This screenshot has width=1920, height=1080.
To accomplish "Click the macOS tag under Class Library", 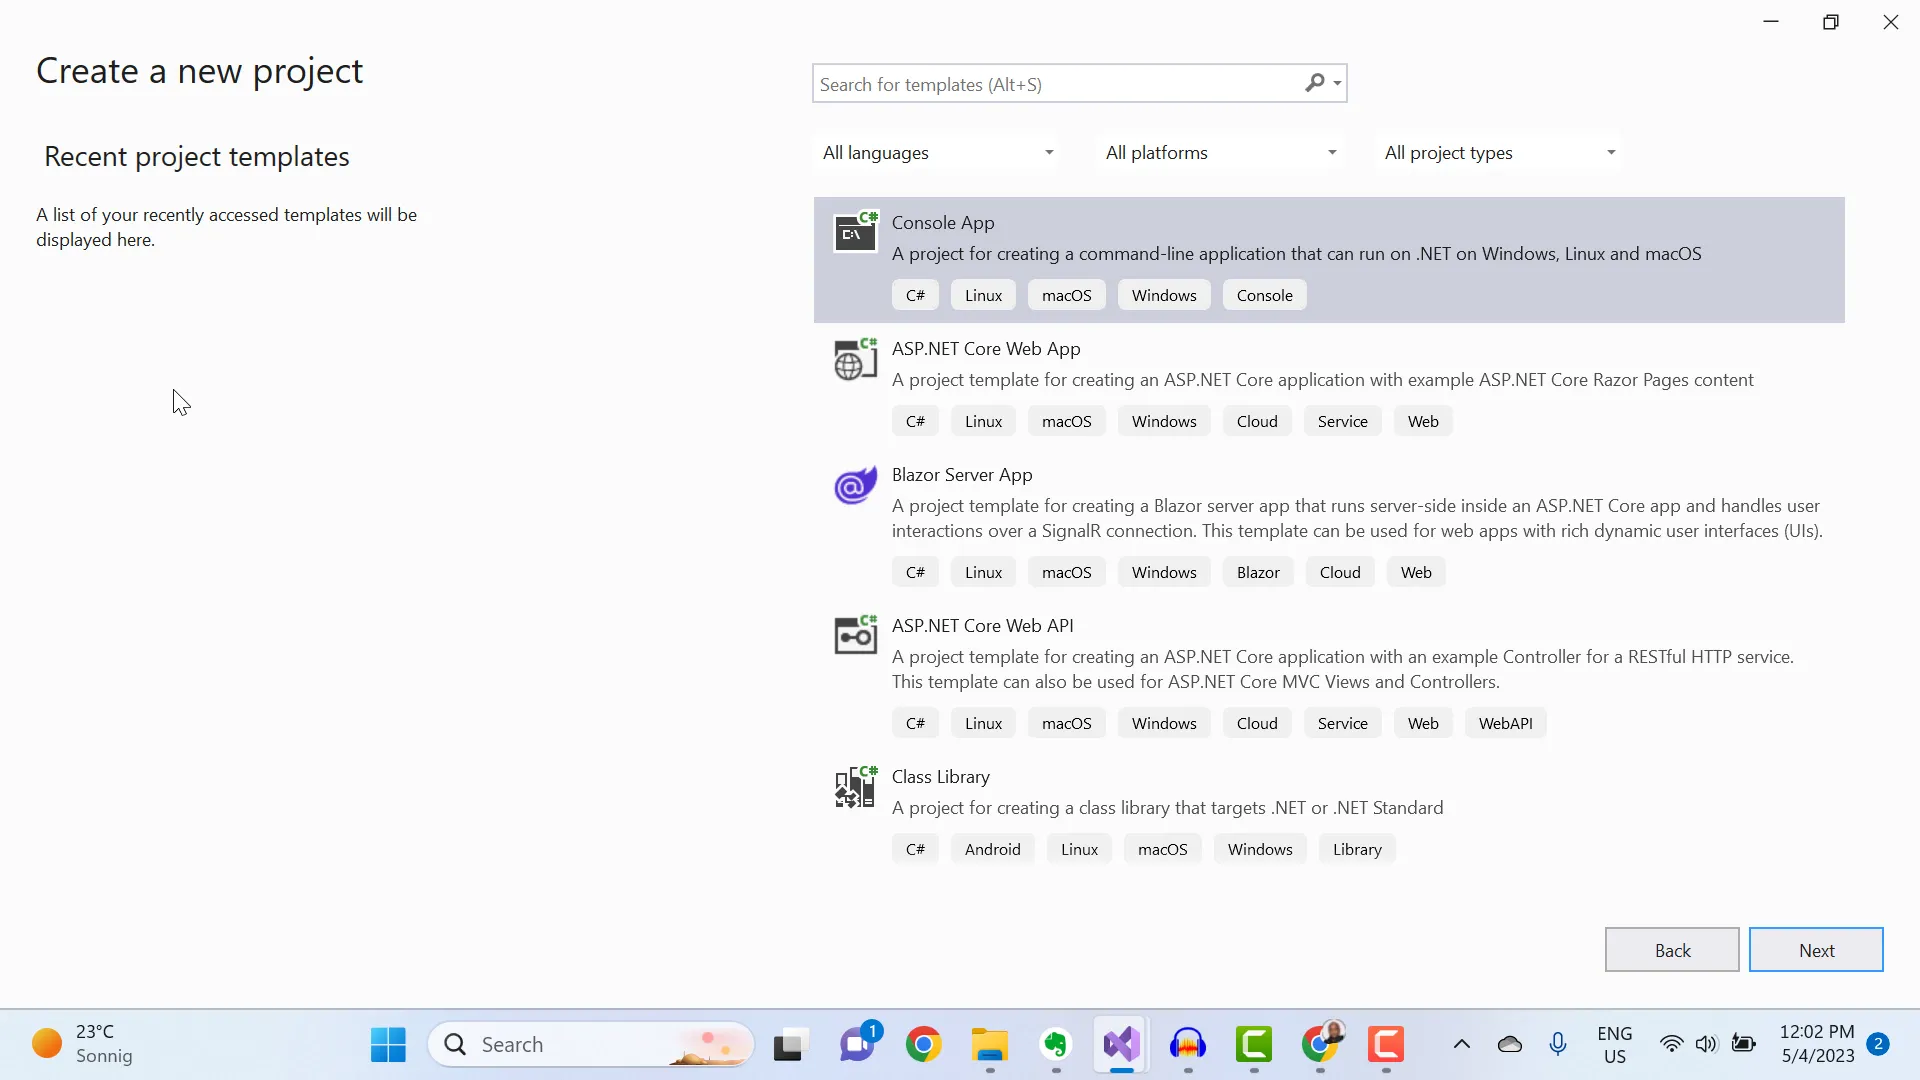I will click(1162, 849).
